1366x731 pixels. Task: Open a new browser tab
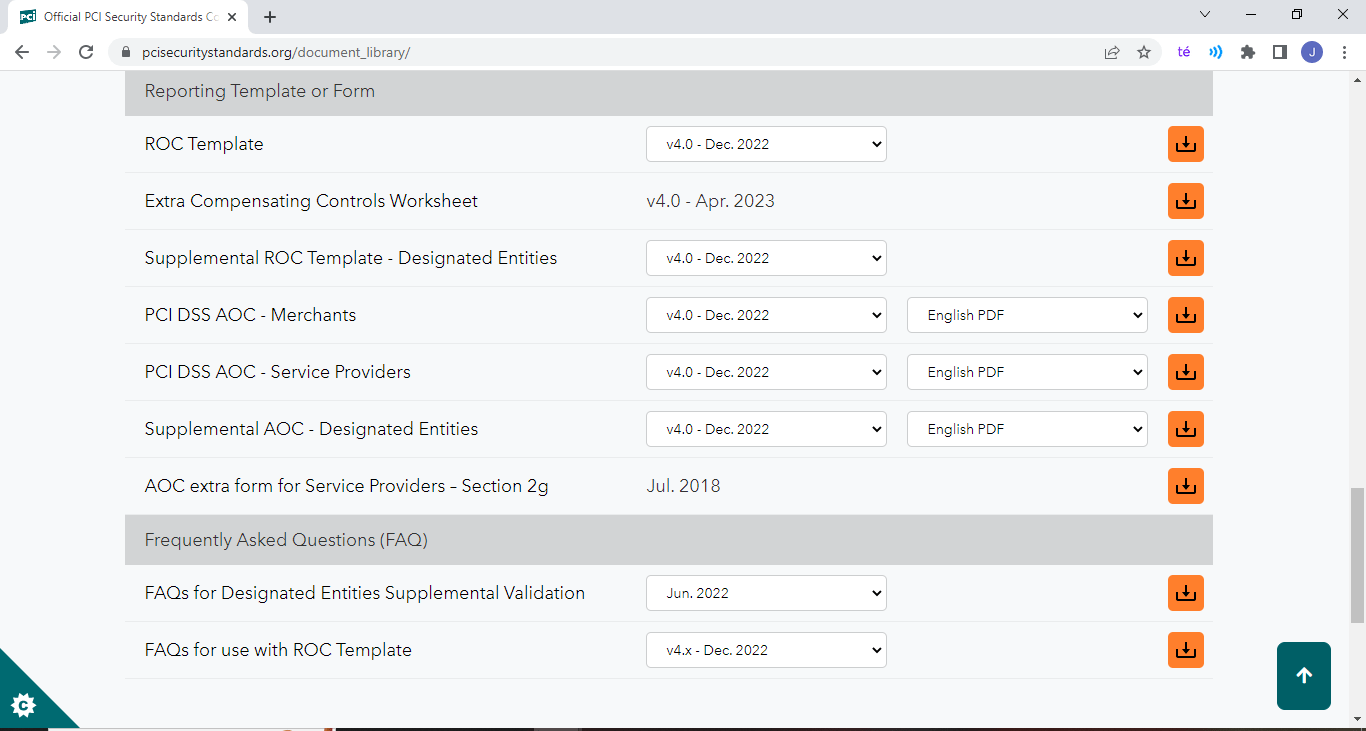coord(270,17)
